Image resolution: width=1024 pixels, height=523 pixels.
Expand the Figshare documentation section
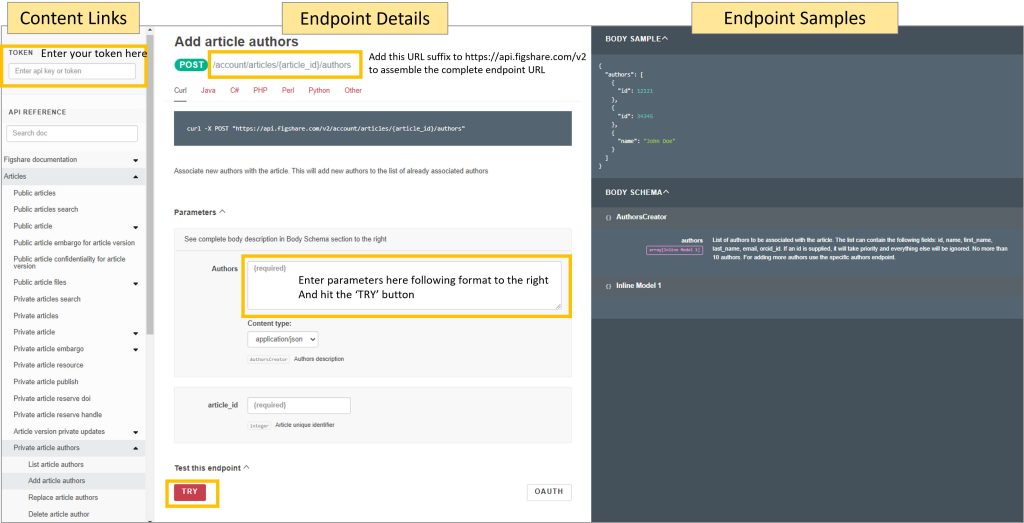click(x=135, y=160)
